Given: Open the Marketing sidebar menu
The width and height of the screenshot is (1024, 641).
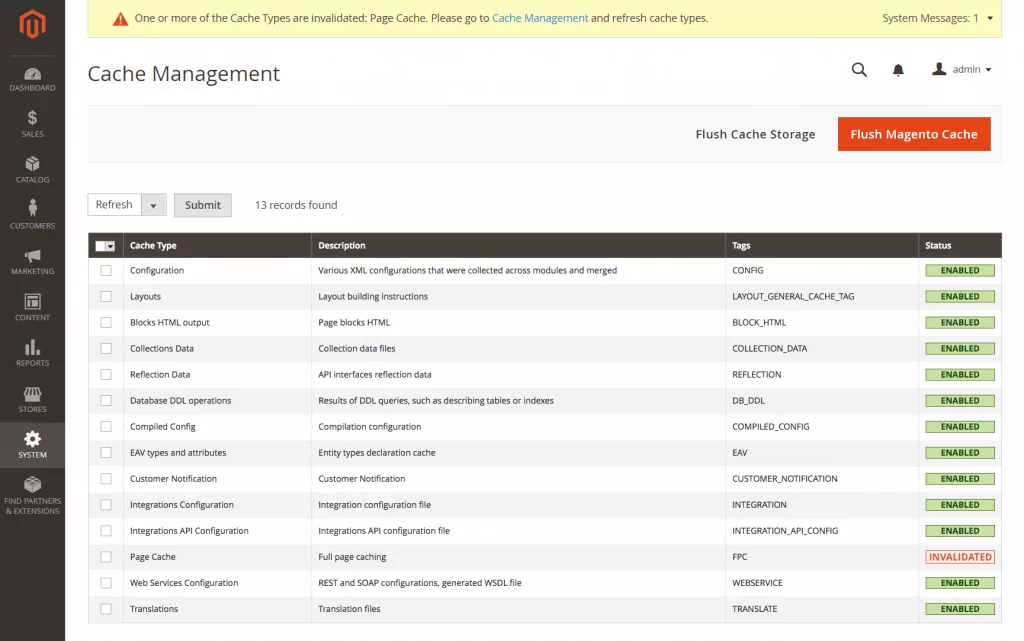Looking at the screenshot, I should click(x=32, y=263).
